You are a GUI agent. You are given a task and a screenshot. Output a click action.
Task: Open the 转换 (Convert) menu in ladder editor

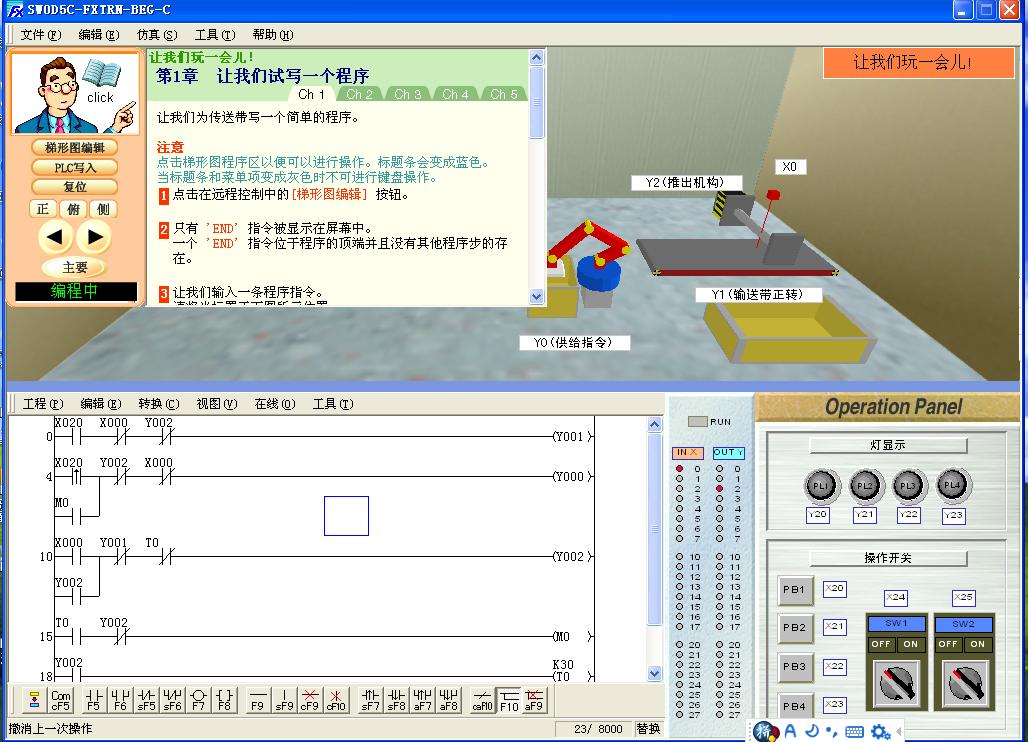[x=158, y=404]
